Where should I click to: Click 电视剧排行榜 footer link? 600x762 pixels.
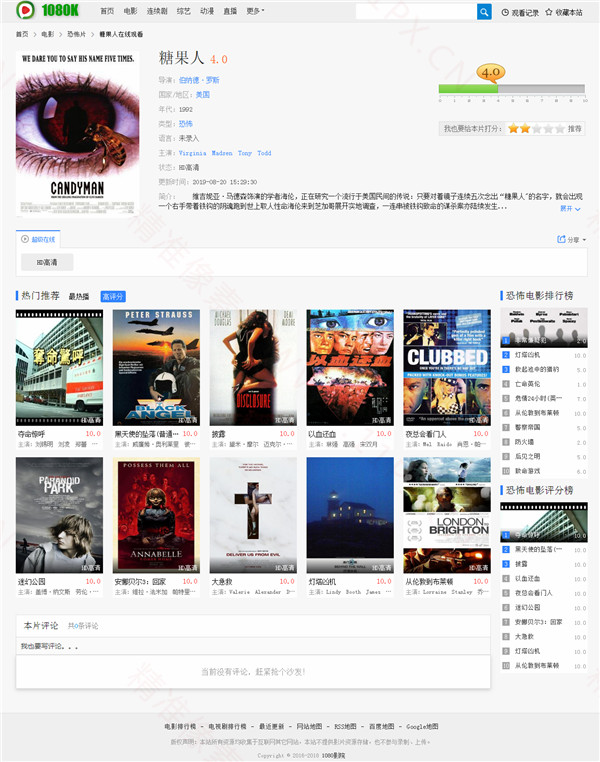tap(227, 727)
